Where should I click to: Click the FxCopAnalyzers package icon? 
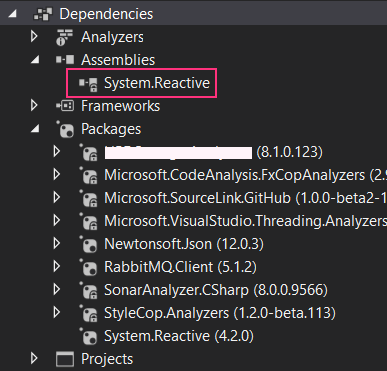click(89, 176)
